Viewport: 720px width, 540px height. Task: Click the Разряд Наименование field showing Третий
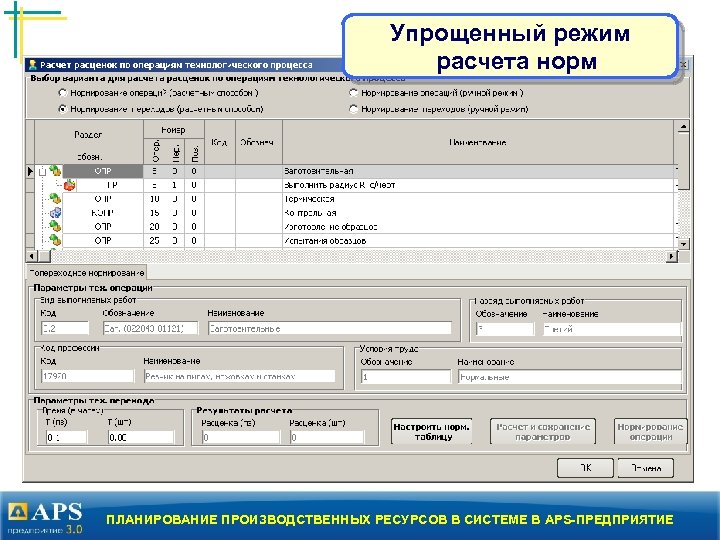[611, 329]
